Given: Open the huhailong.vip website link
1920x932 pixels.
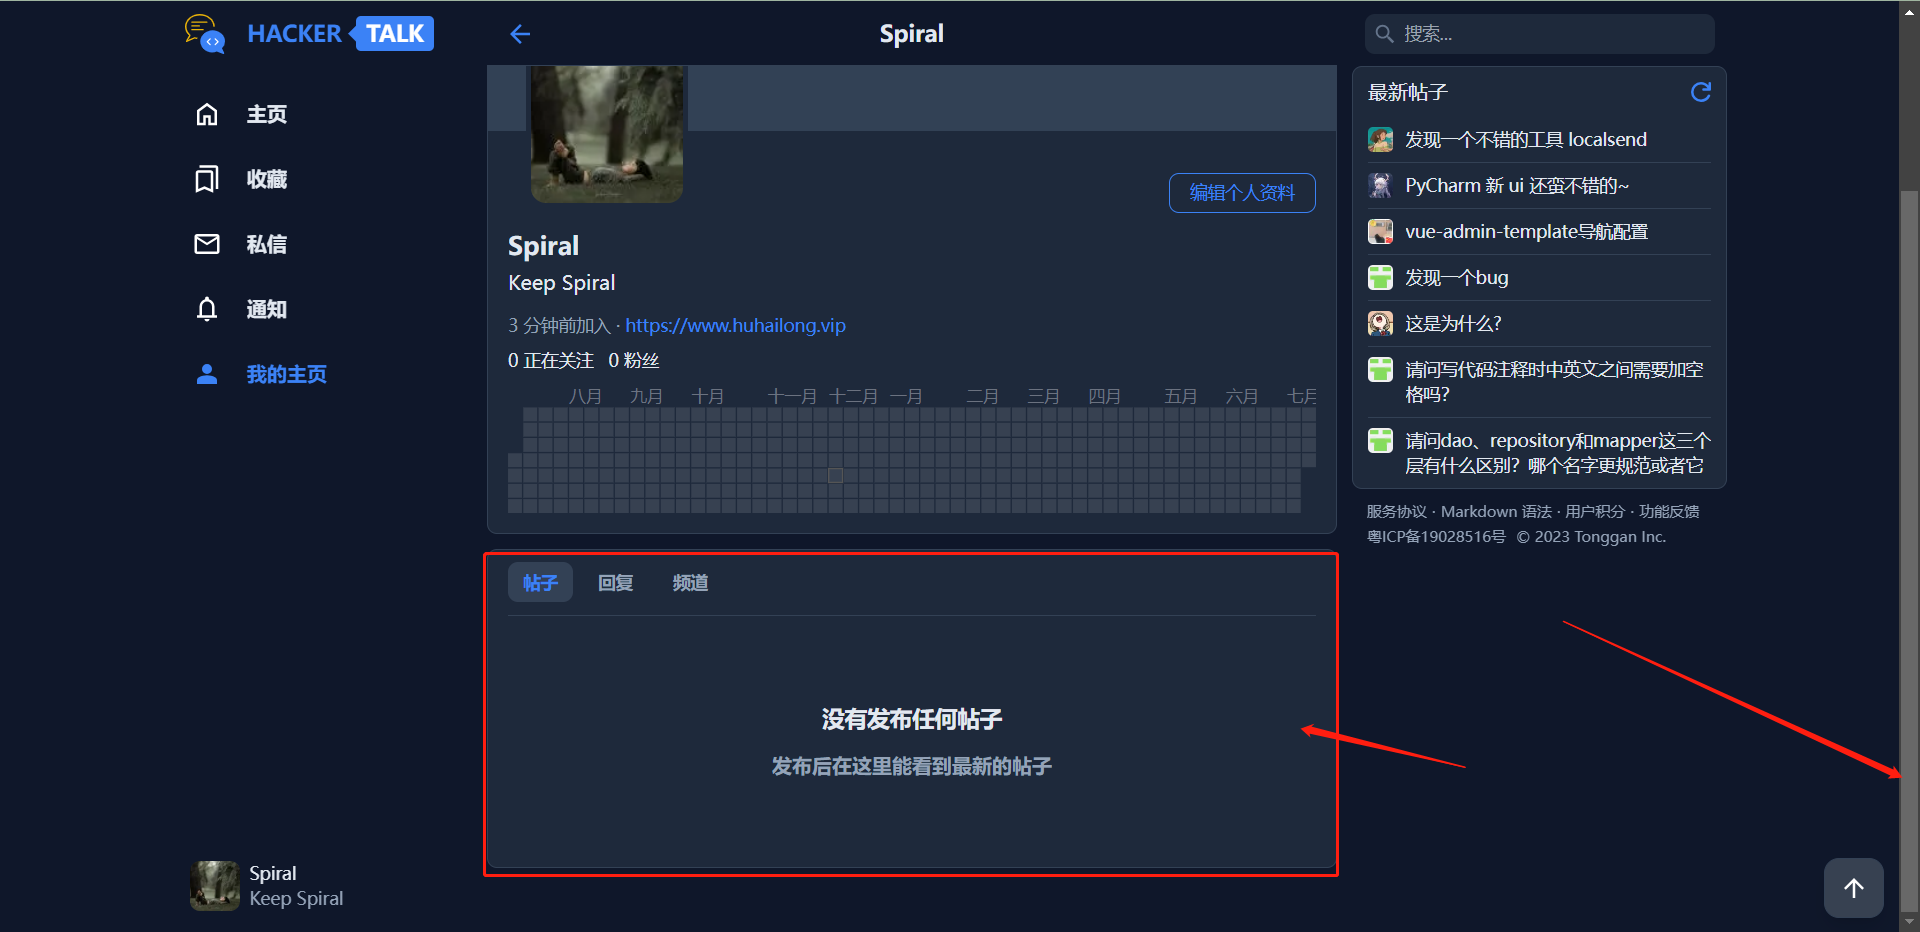Looking at the screenshot, I should coord(735,326).
